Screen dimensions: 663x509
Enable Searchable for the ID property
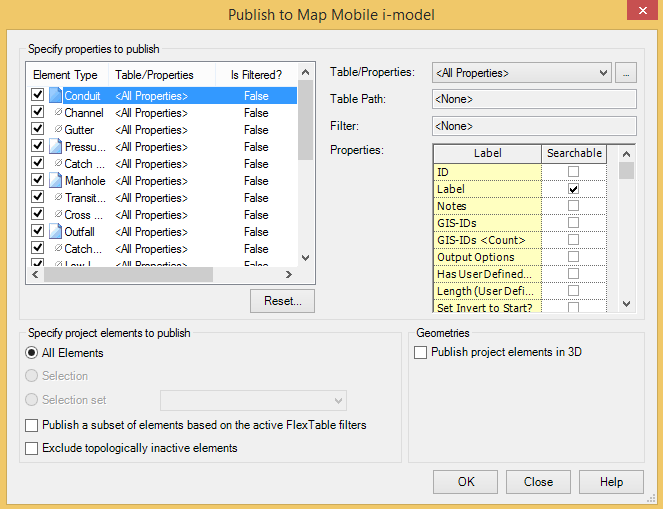point(573,172)
